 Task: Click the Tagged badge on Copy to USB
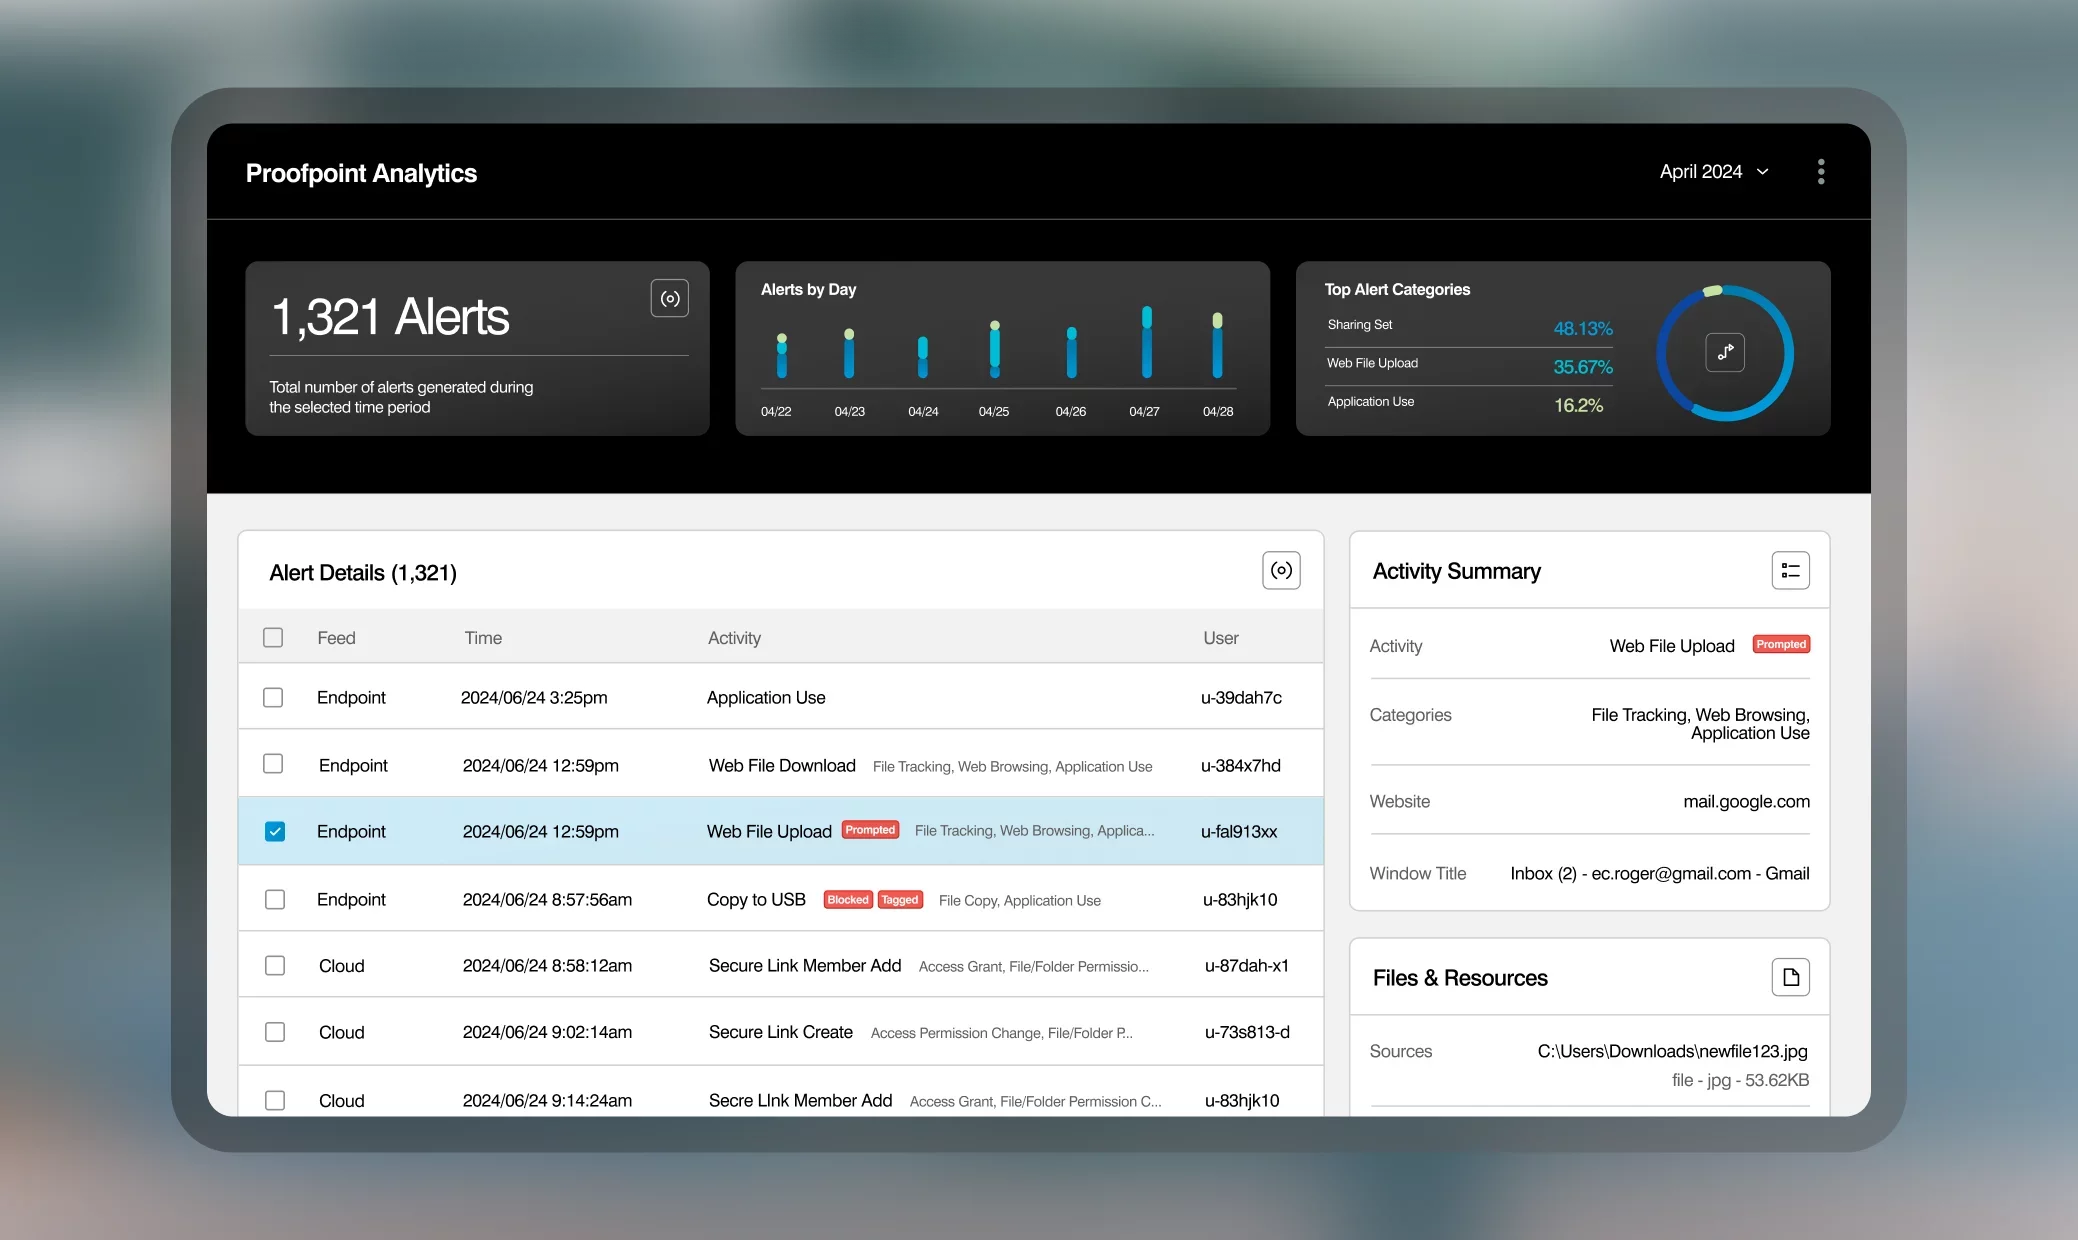click(x=900, y=900)
